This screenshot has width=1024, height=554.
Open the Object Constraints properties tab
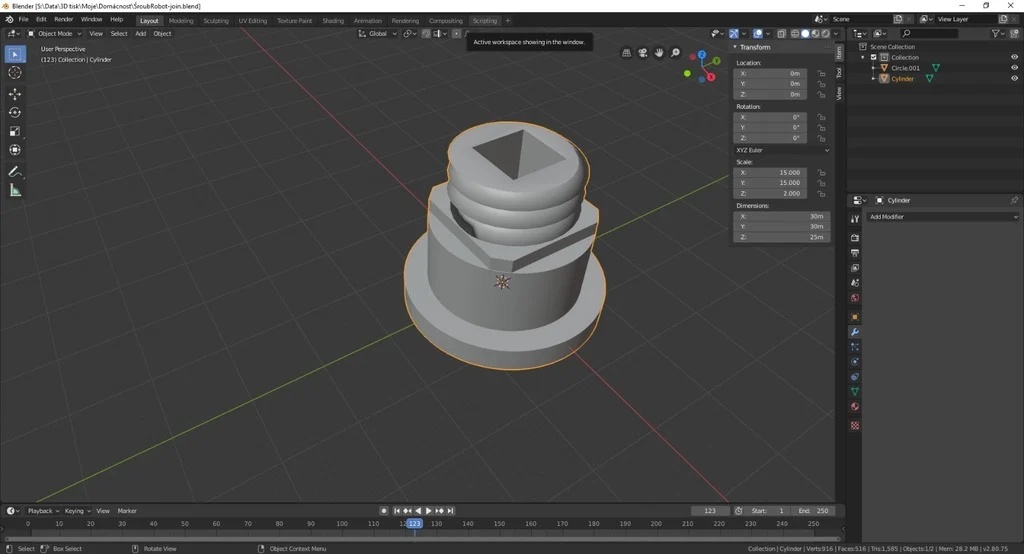pos(855,377)
